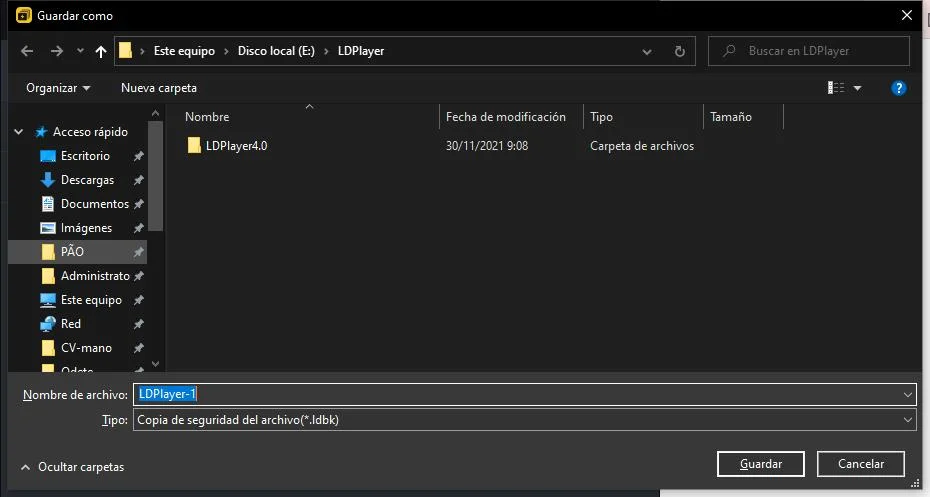Open the blue help icon
The height and width of the screenshot is (497, 930).
[x=899, y=88]
